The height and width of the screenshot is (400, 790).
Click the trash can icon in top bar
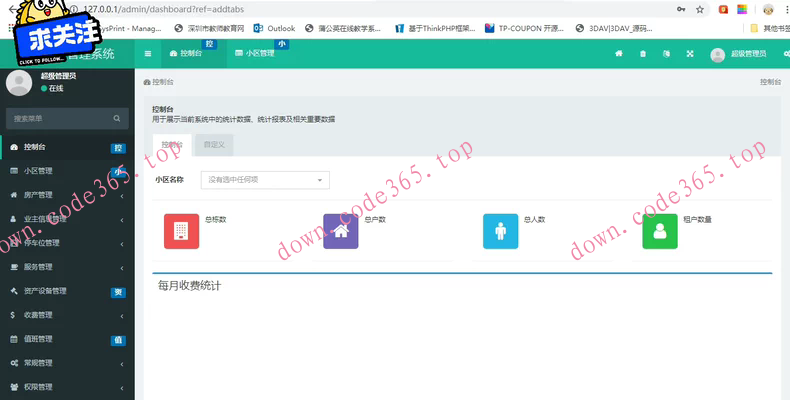pyautogui.click(x=643, y=53)
